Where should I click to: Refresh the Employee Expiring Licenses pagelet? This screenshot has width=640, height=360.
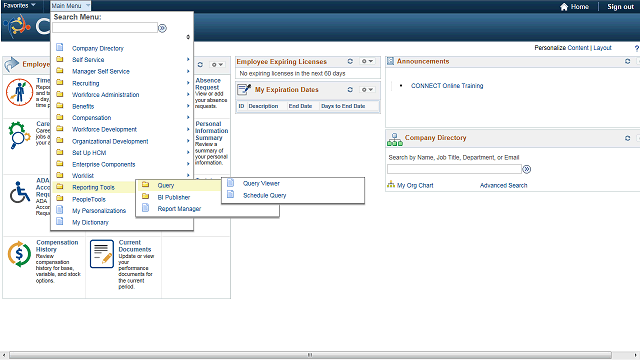[x=350, y=61]
